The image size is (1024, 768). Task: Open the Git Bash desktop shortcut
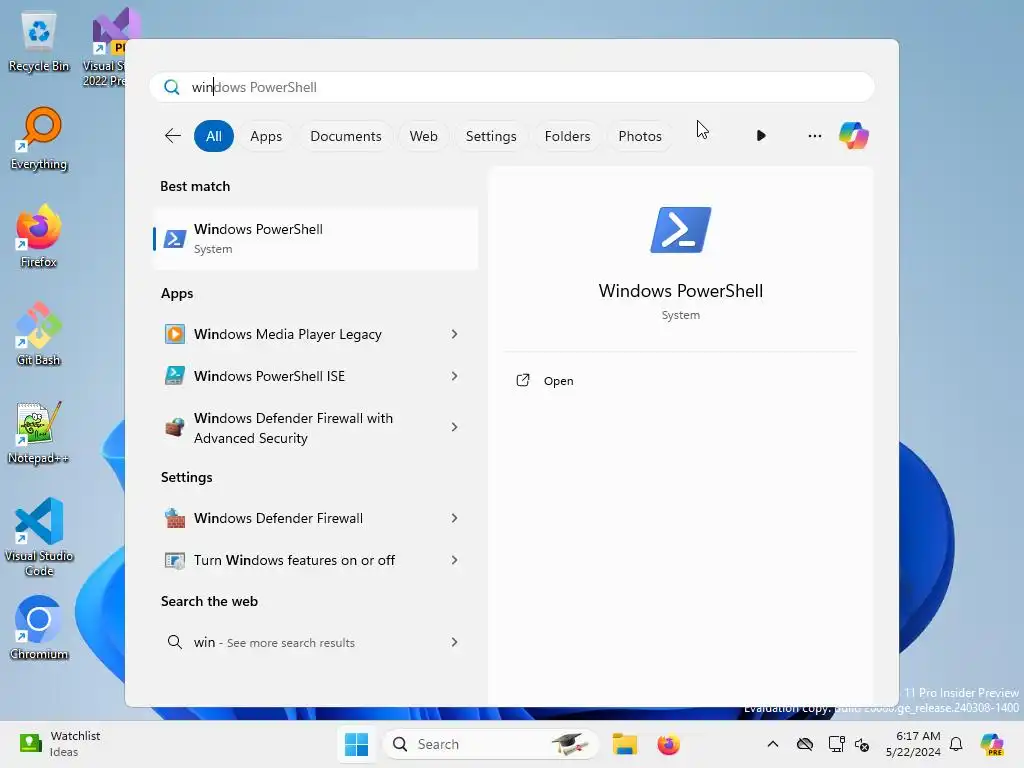(39, 334)
